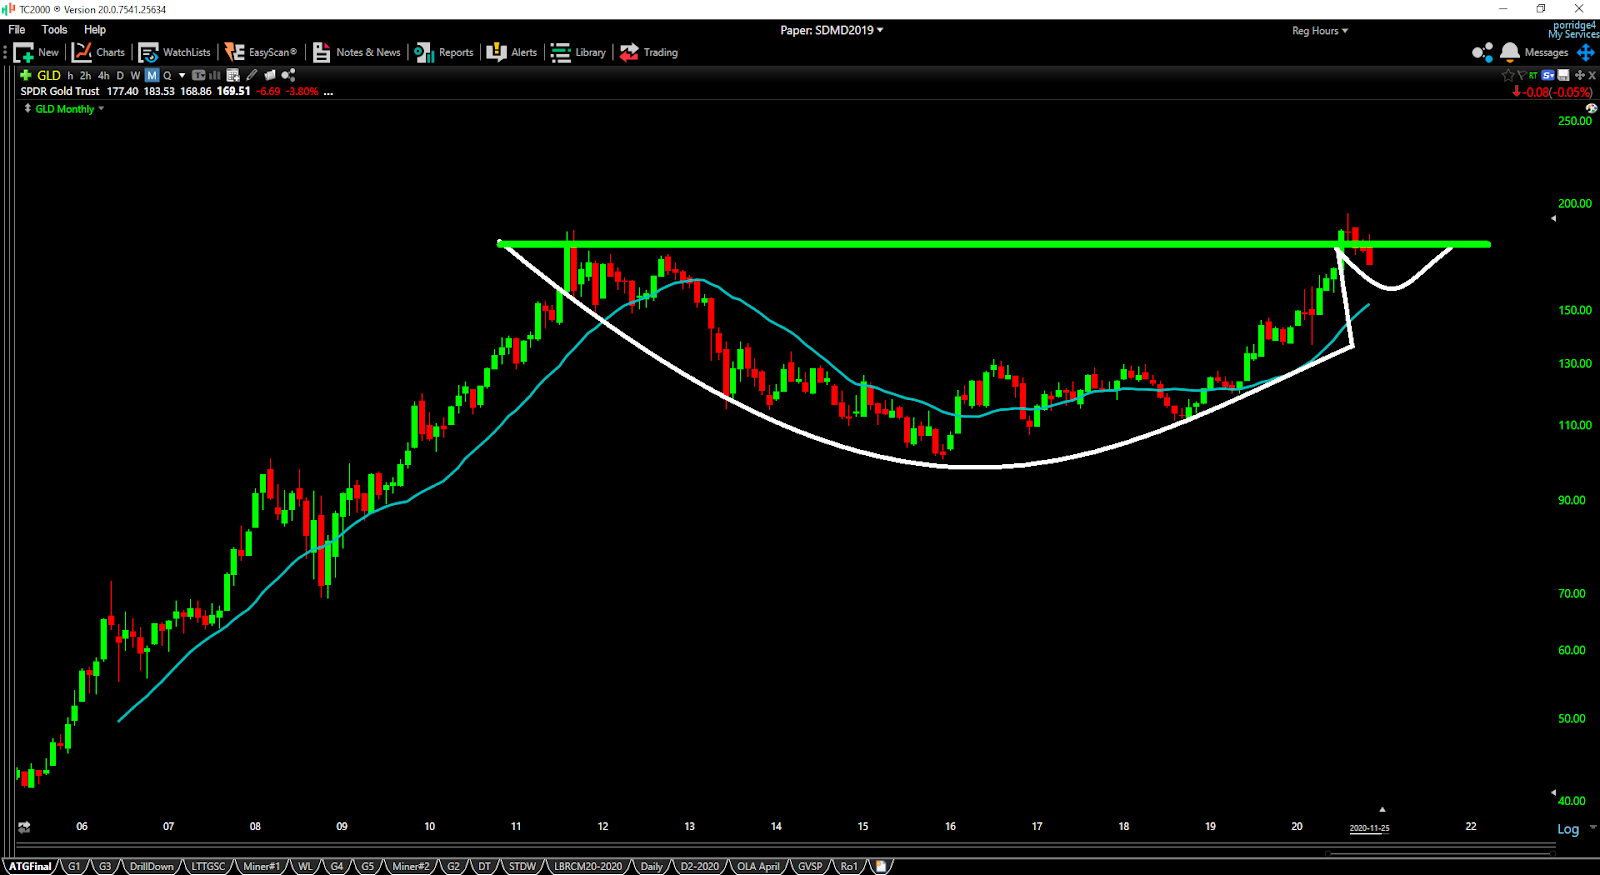Click the green plus add-indicator icon
The width and height of the screenshot is (1600, 875).
click(x=25, y=75)
